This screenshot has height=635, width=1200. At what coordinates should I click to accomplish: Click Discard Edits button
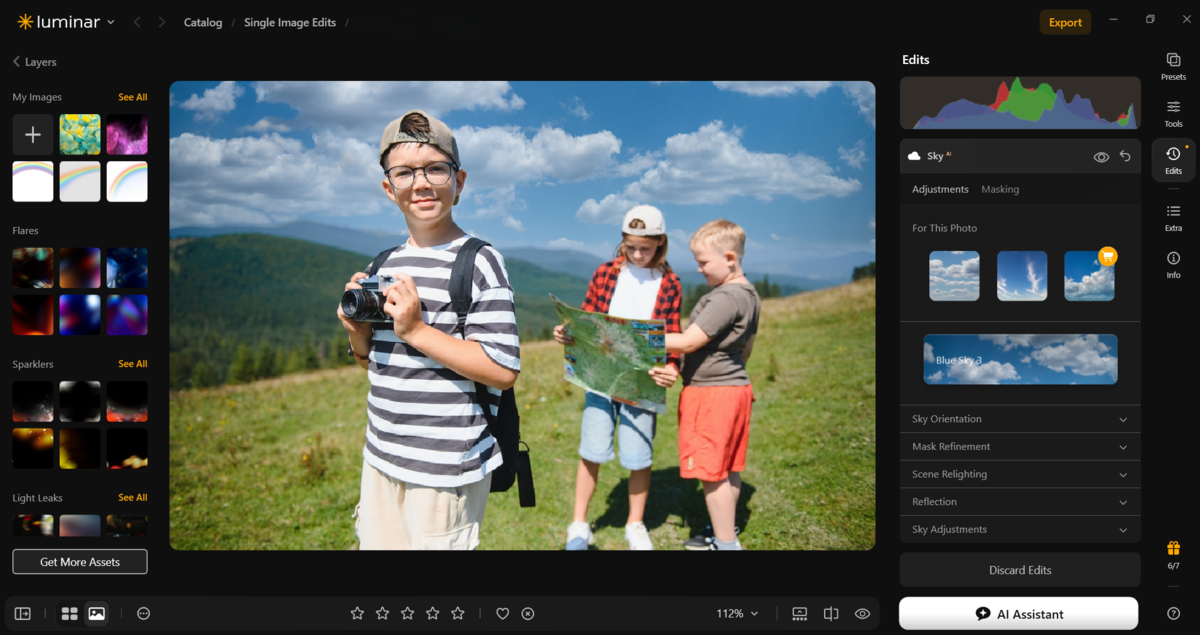[1020, 570]
